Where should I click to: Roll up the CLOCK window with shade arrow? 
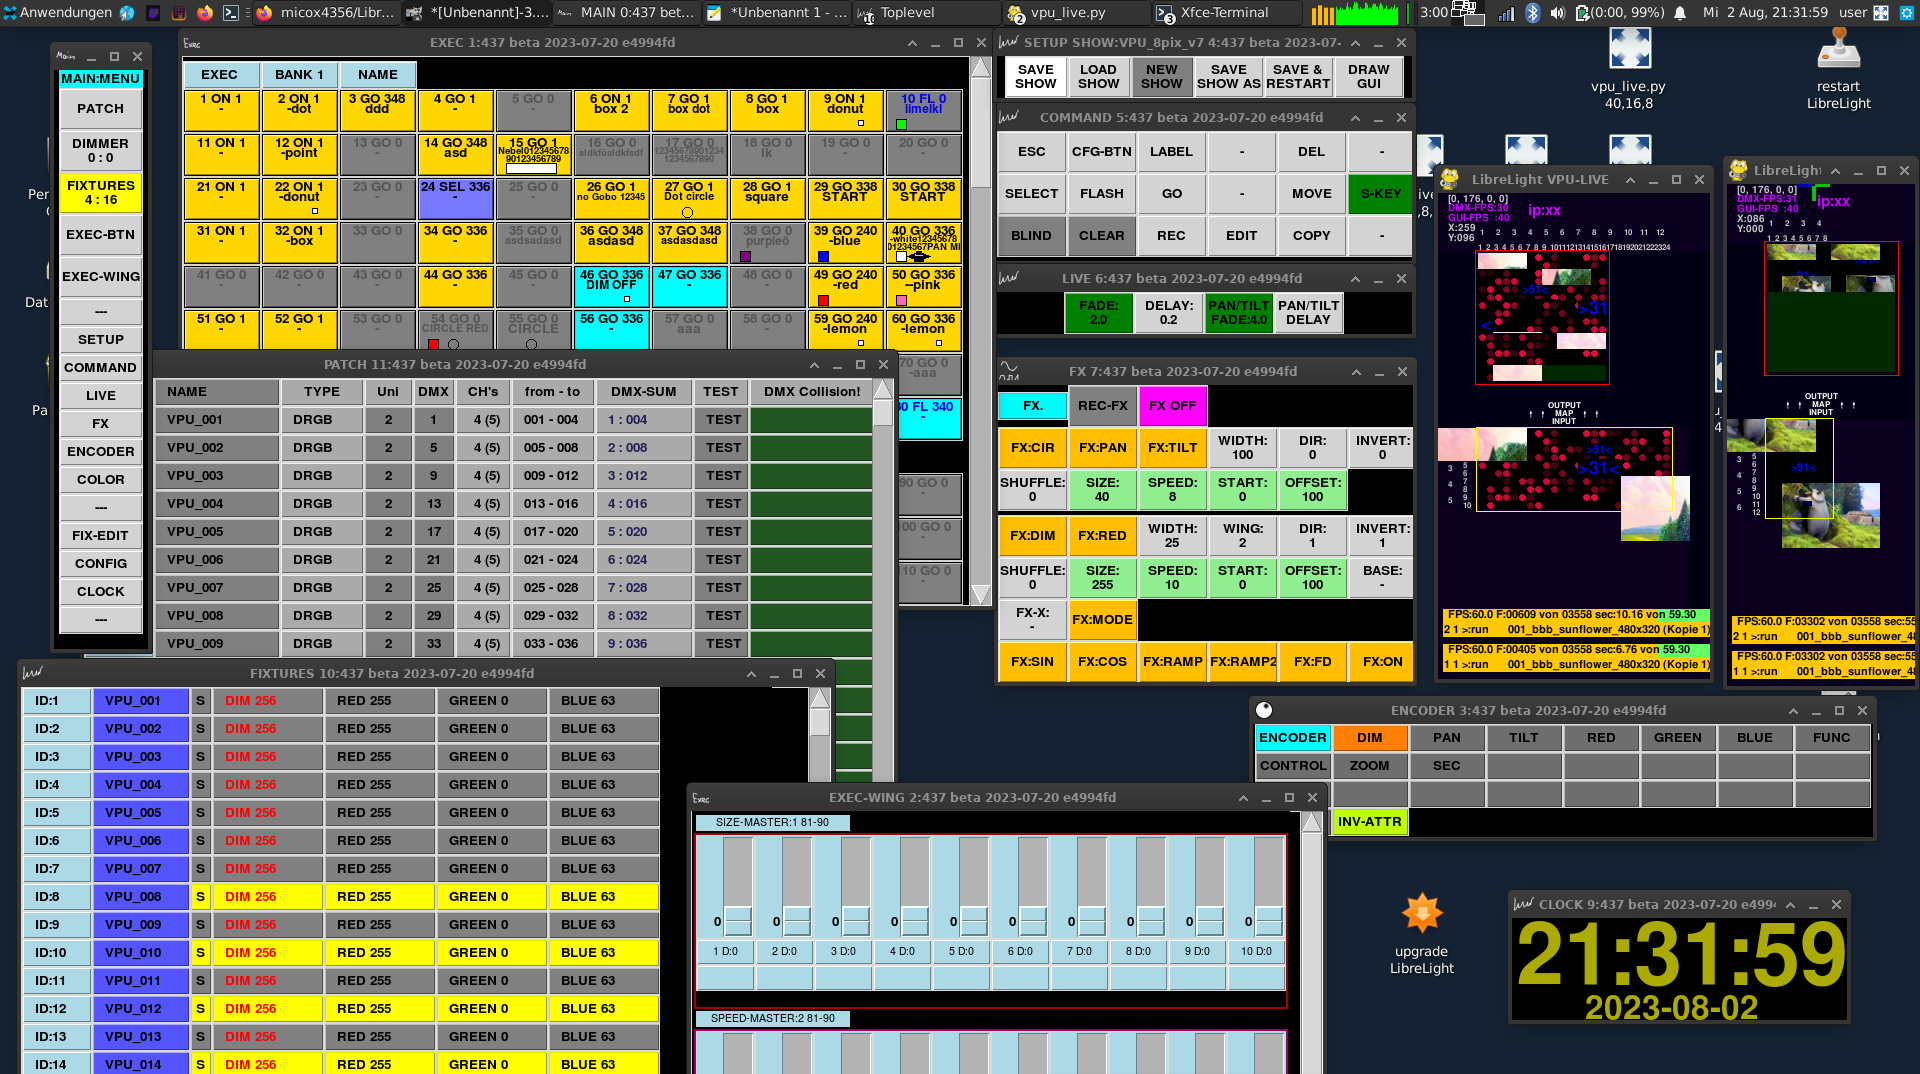(1791, 905)
